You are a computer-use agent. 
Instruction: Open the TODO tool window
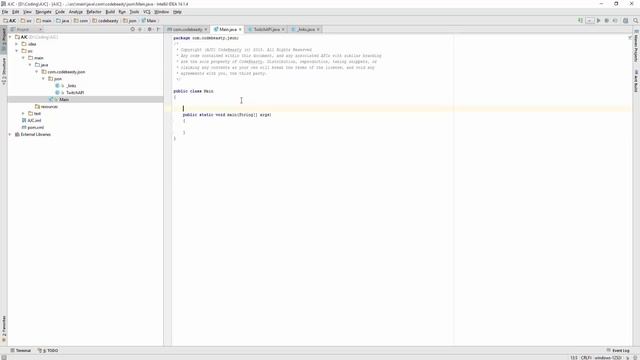48,350
